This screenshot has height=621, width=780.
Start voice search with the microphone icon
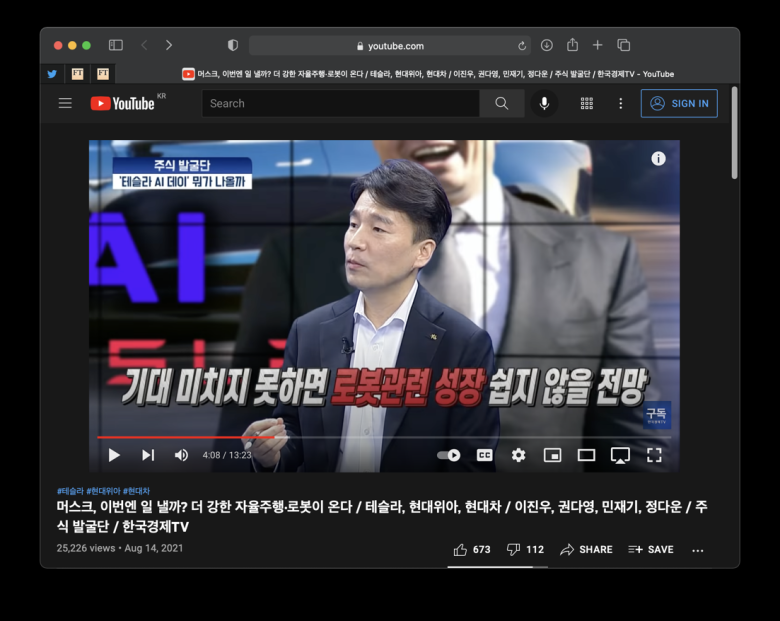pos(544,104)
